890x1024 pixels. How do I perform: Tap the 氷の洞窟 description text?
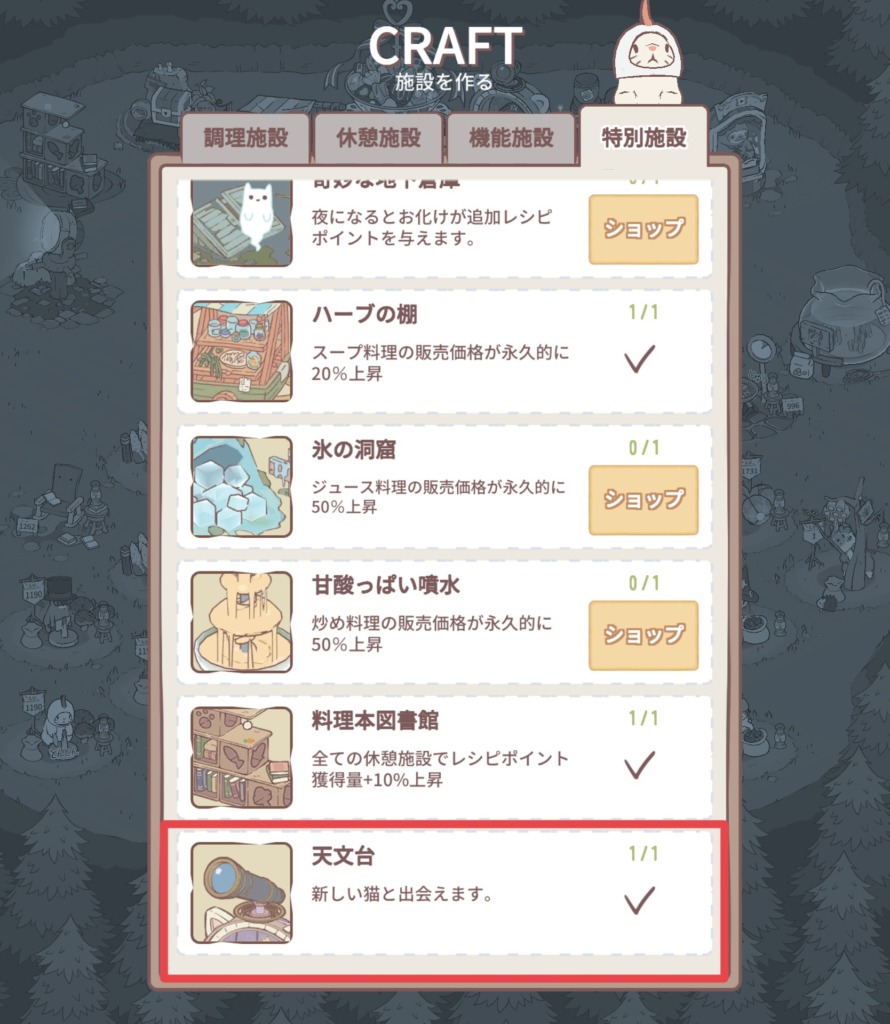click(x=438, y=497)
